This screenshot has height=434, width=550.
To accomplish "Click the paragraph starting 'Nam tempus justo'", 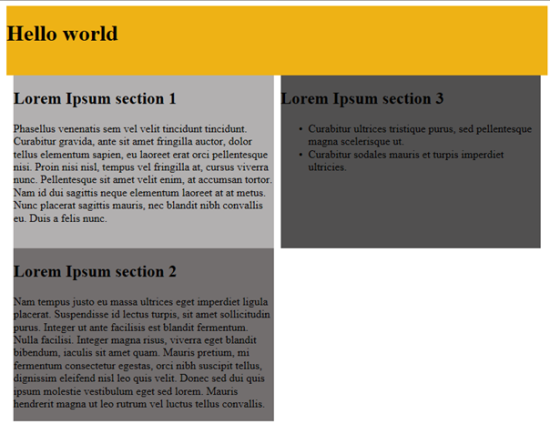I will [142, 353].
